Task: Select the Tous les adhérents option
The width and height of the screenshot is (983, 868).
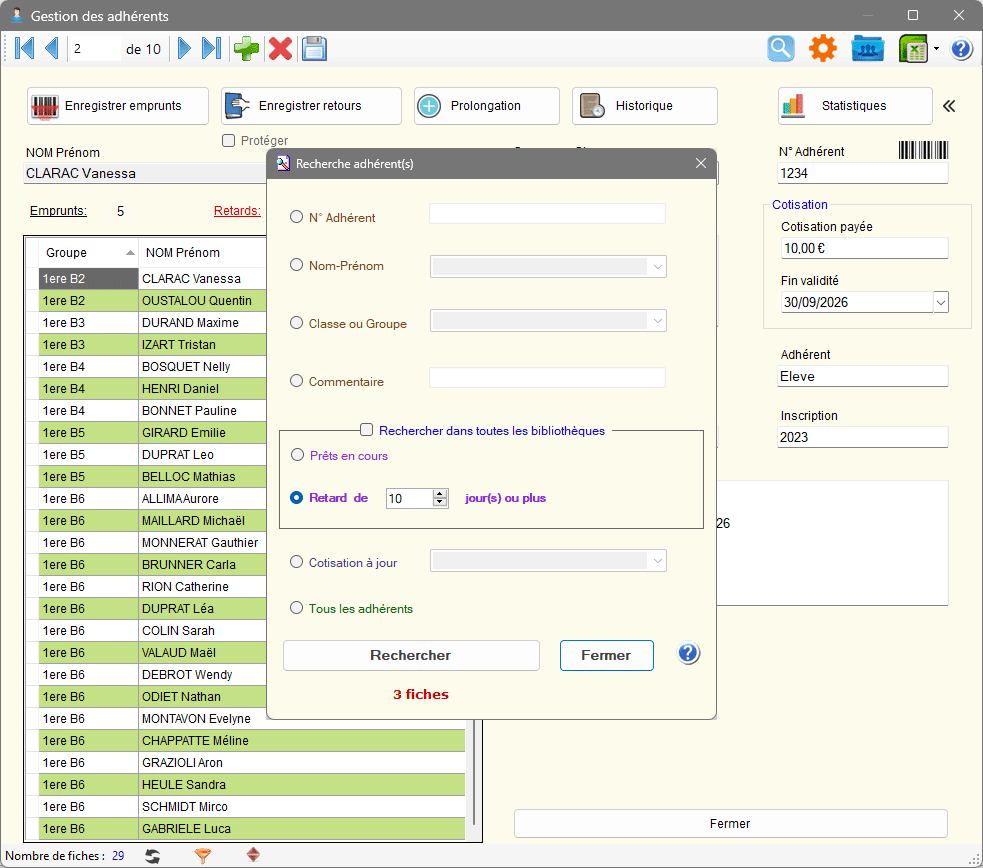Action: (x=297, y=608)
